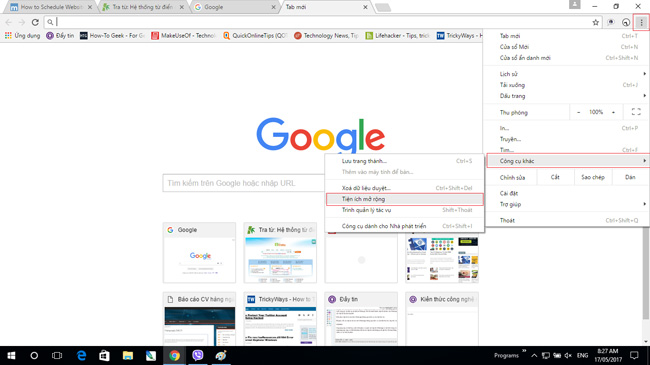650x365 pixels.
Task: Open the notification center icon
Action: click(x=634, y=355)
